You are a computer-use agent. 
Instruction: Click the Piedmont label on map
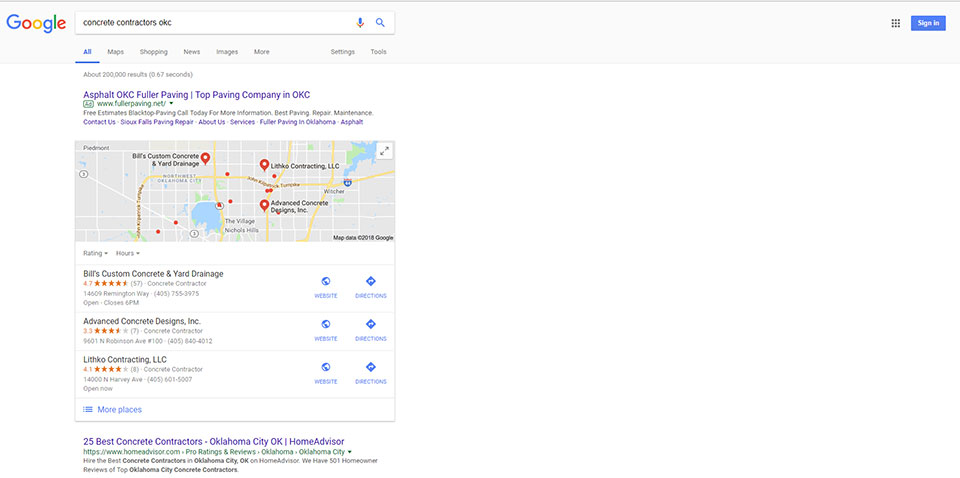(x=96, y=148)
